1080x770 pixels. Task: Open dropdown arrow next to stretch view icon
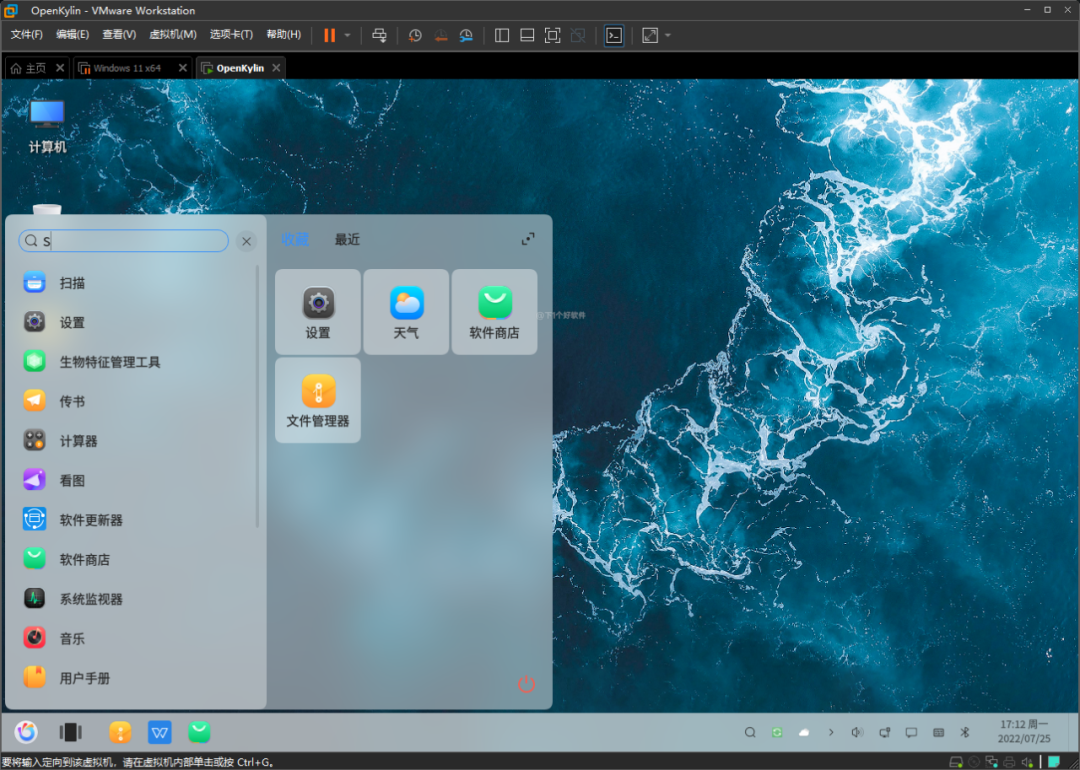point(668,35)
